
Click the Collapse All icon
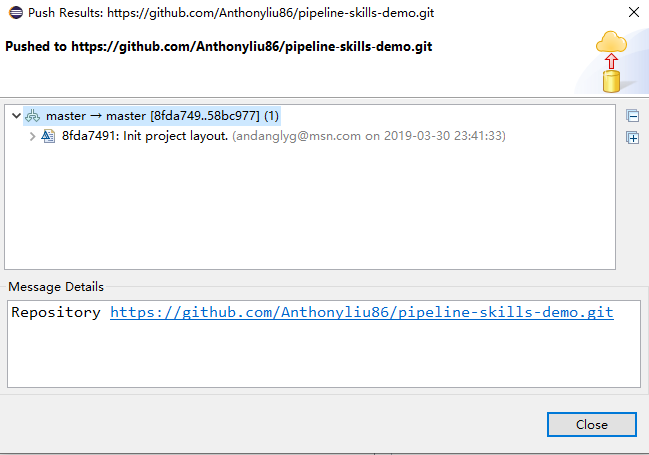coord(632,116)
